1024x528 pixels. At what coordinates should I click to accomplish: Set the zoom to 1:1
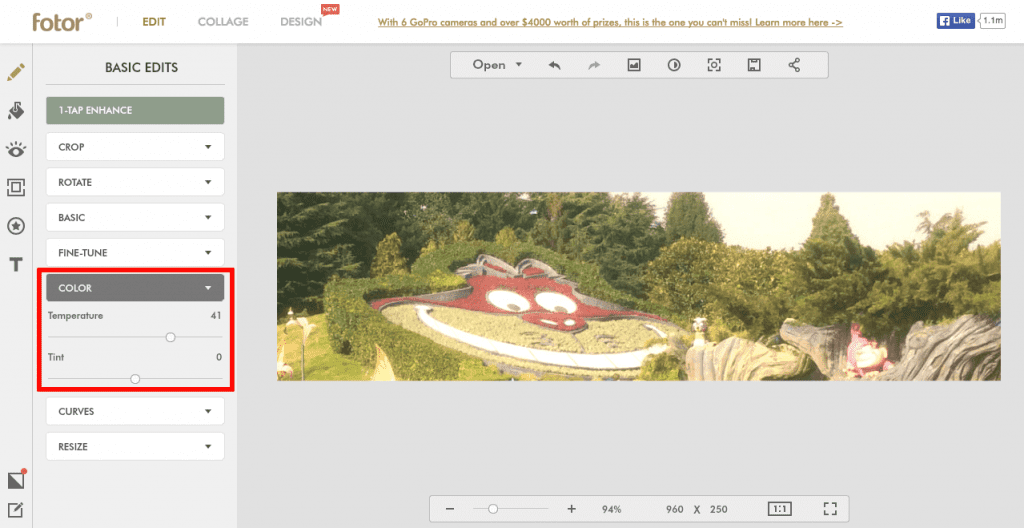(x=780, y=509)
